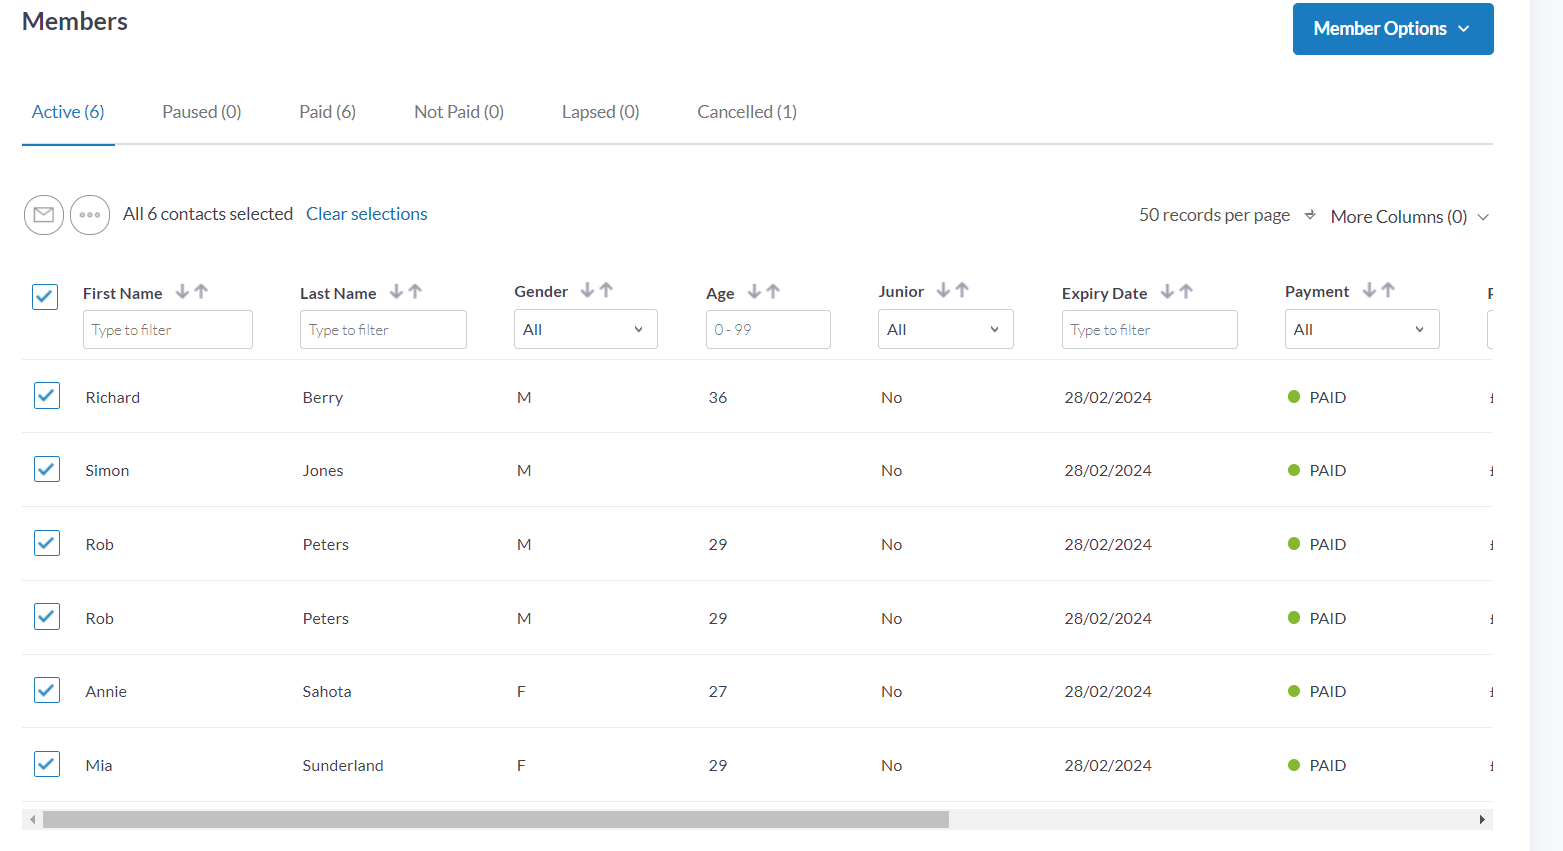Screen dimensions: 1563x851
Task: Change 50 records per page setting
Action: 1227,215
